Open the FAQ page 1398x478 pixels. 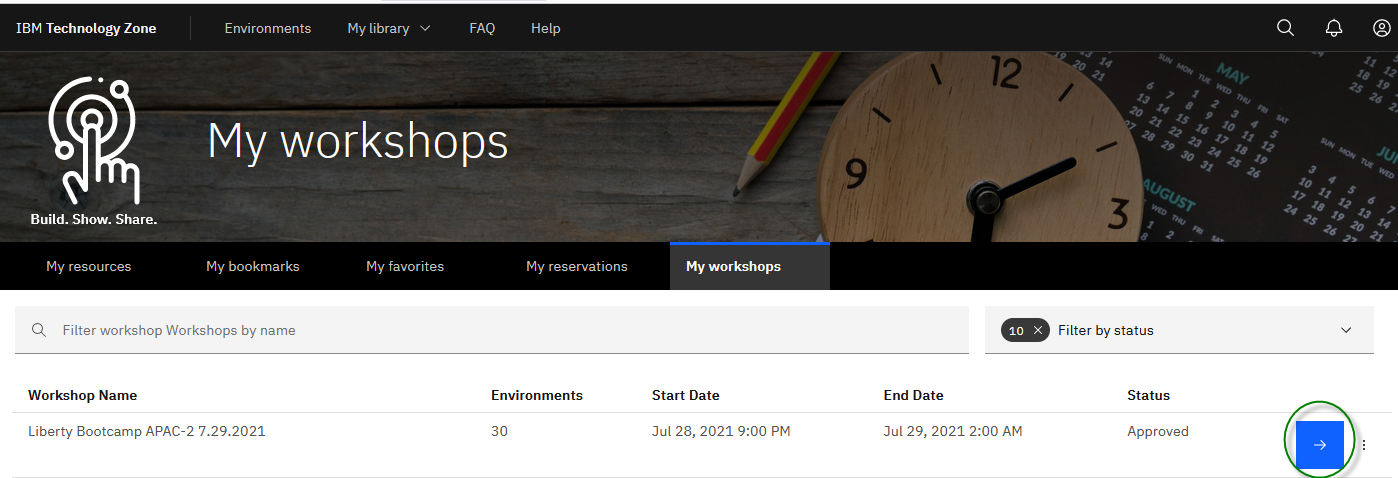coord(482,28)
